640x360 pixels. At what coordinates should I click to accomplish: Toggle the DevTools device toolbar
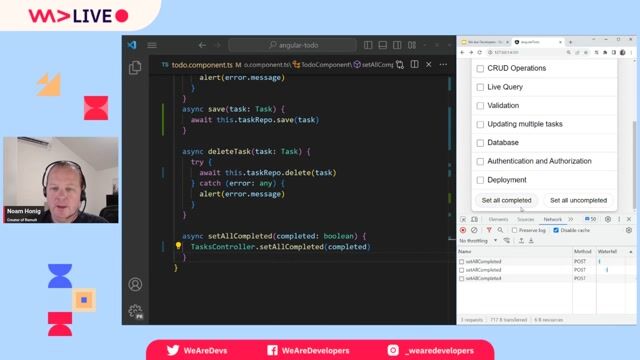(474, 220)
